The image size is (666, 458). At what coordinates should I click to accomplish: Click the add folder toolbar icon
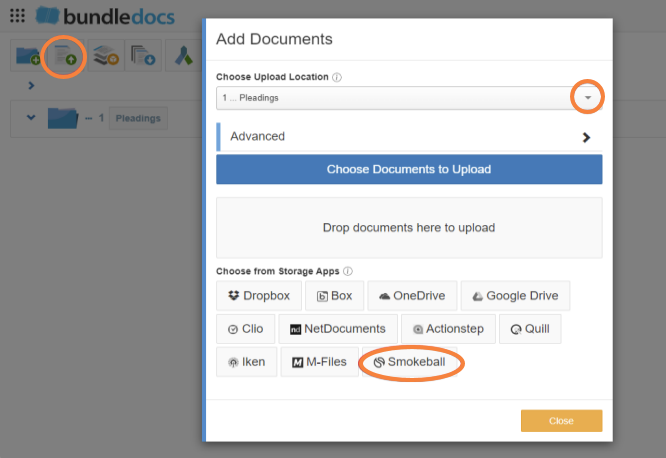point(28,55)
